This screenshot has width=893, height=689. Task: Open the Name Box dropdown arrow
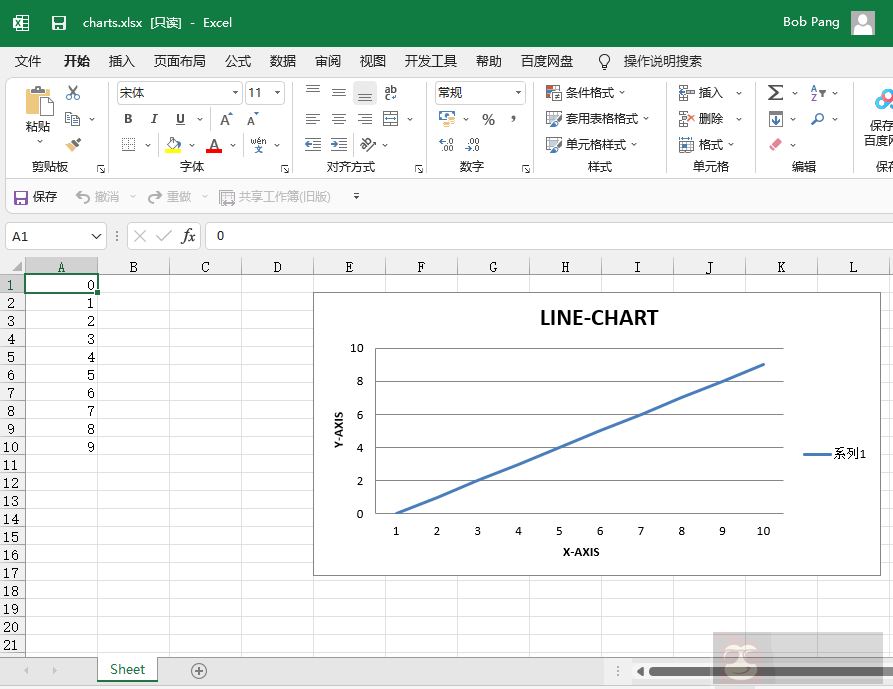(x=96, y=236)
